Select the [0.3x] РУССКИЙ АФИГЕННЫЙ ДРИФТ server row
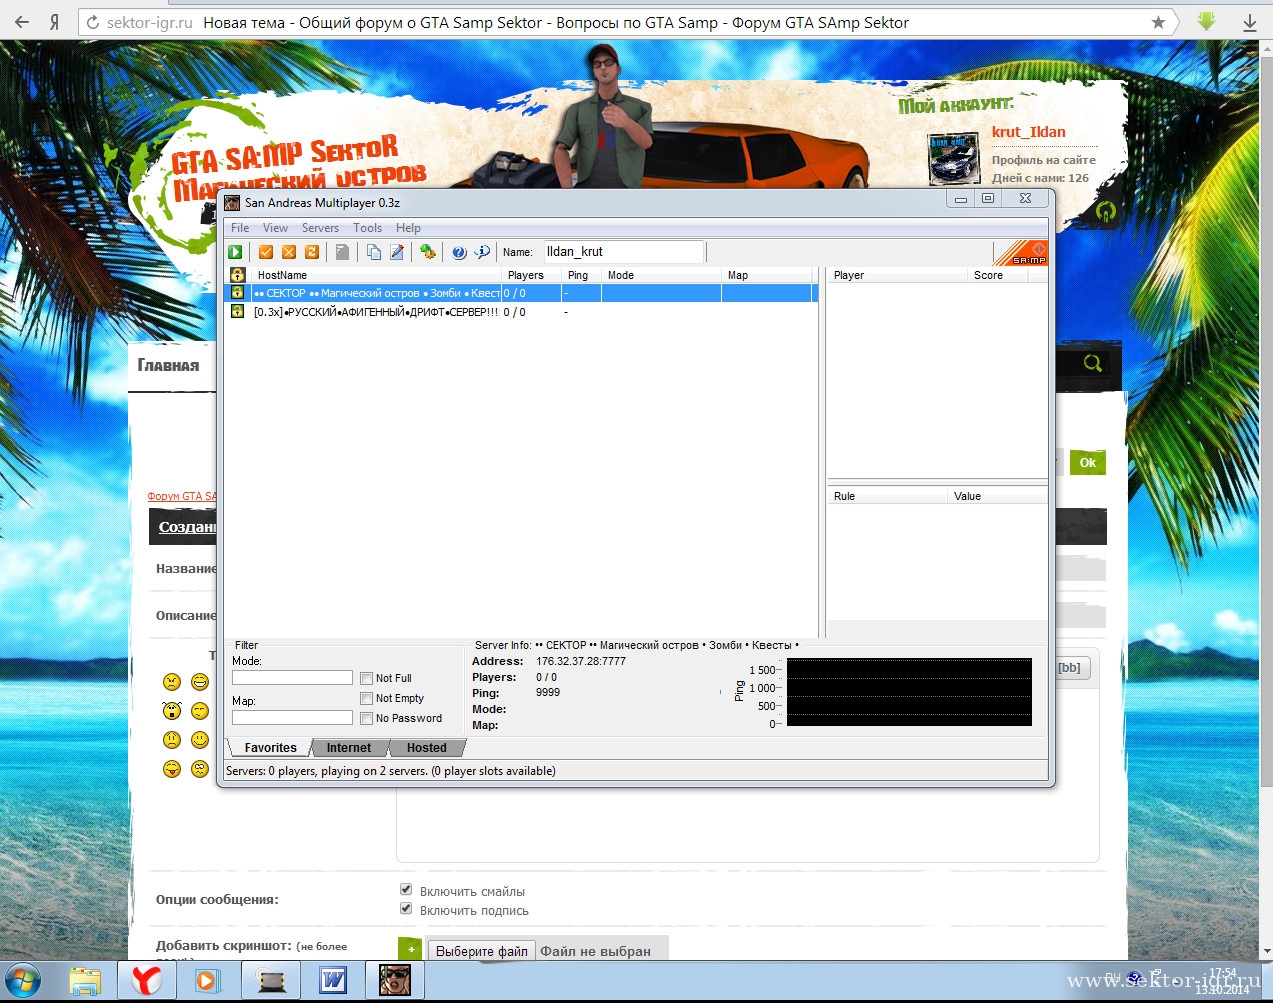The width and height of the screenshot is (1273, 1003). click(520, 312)
